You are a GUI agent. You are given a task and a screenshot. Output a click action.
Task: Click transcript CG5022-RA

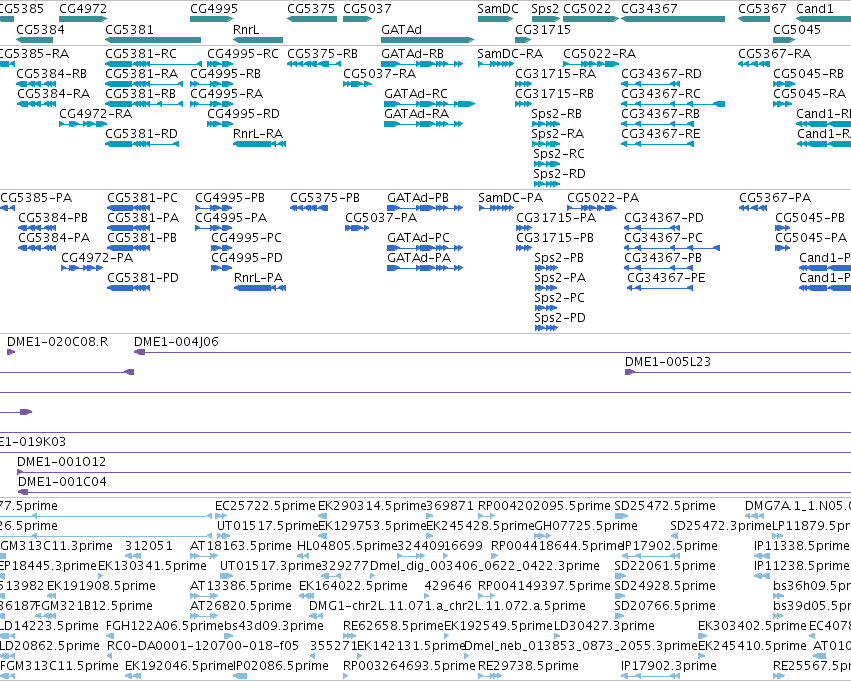pos(599,53)
